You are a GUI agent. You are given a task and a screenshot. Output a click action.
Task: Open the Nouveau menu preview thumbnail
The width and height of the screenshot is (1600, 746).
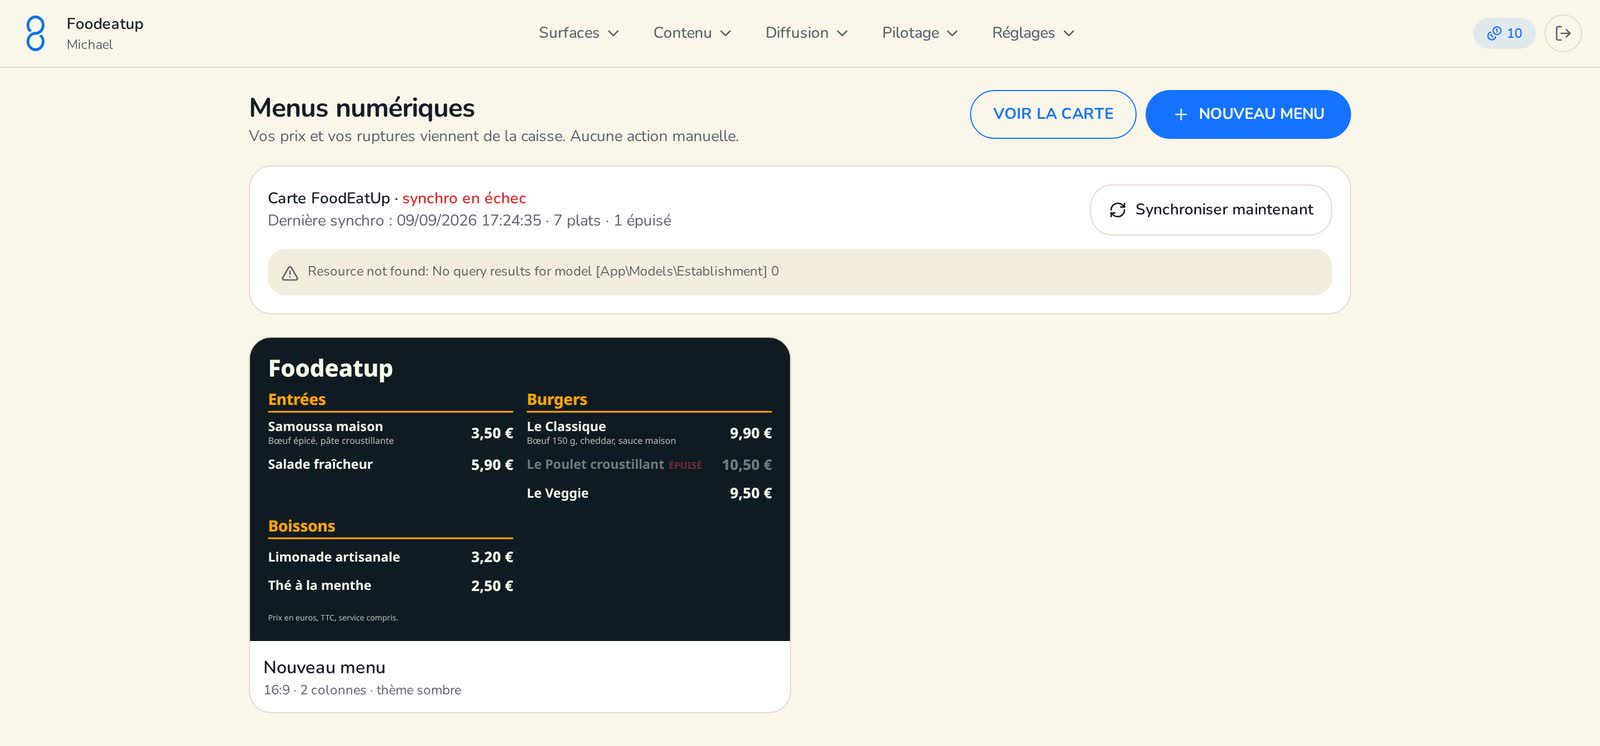click(x=520, y=489)
